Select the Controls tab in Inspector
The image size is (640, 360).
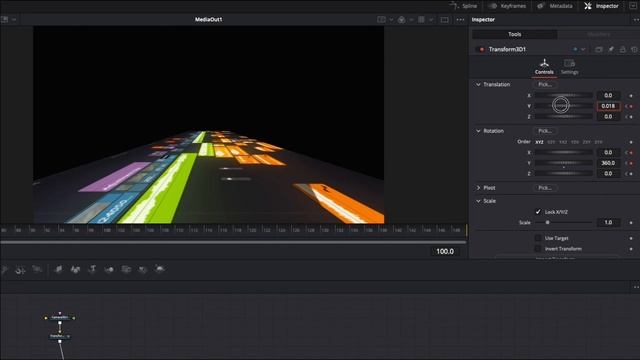544,67
